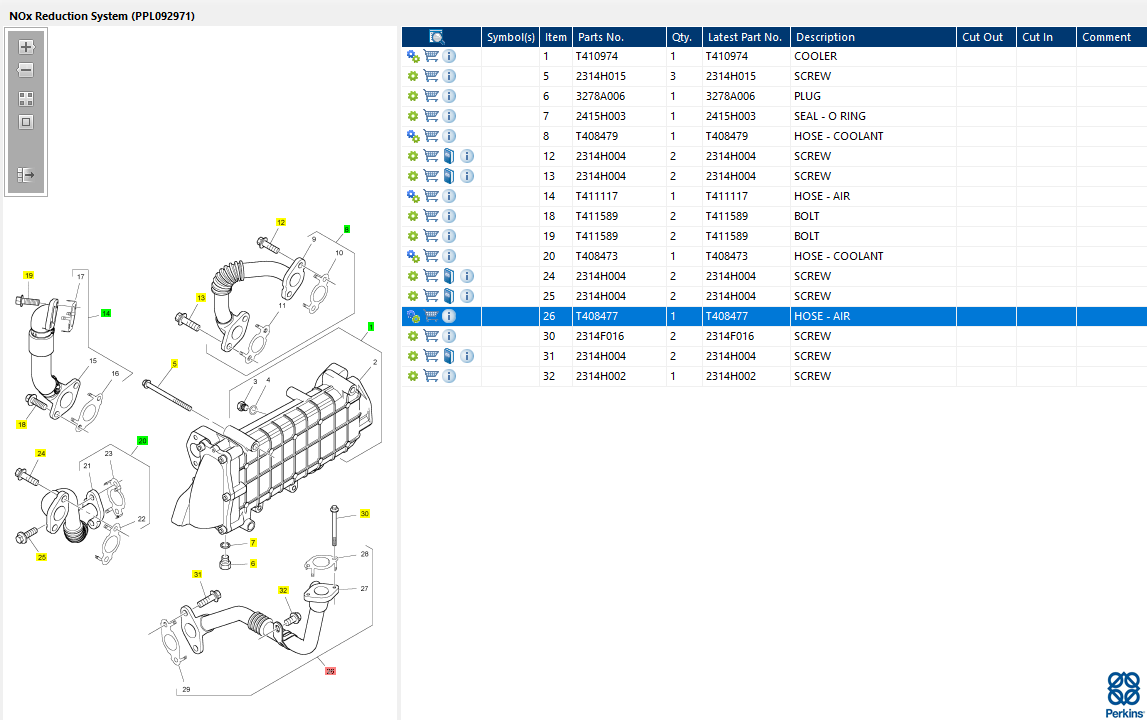Click yellow callout 7 on the diagram
Viewport: 1147px width, 720px height.
[x=253, y=543]
